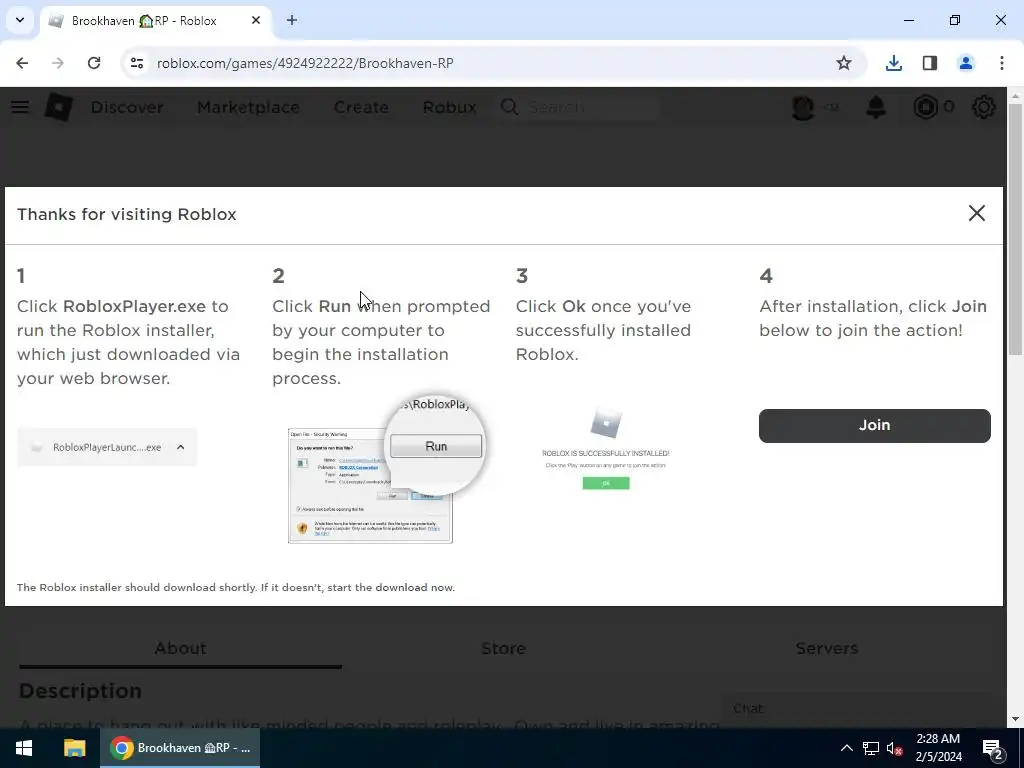
Task: Open the tab search dropdown arrow
Action: [x=20, y=20]
